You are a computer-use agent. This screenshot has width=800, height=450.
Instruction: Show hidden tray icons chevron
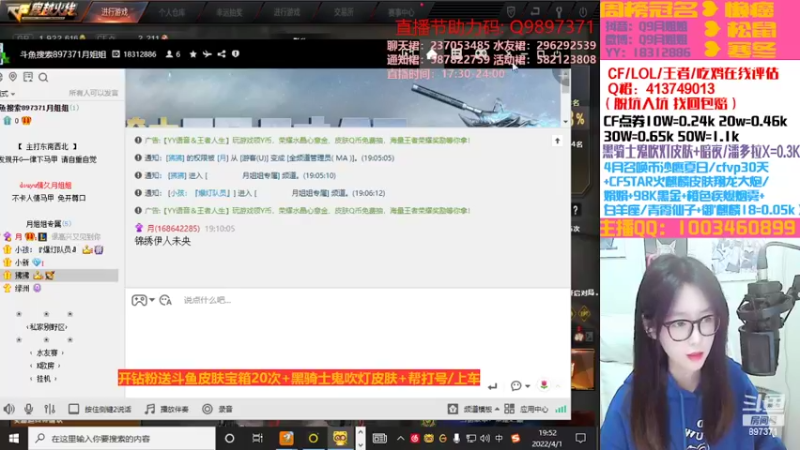click(x=401, y=438)
